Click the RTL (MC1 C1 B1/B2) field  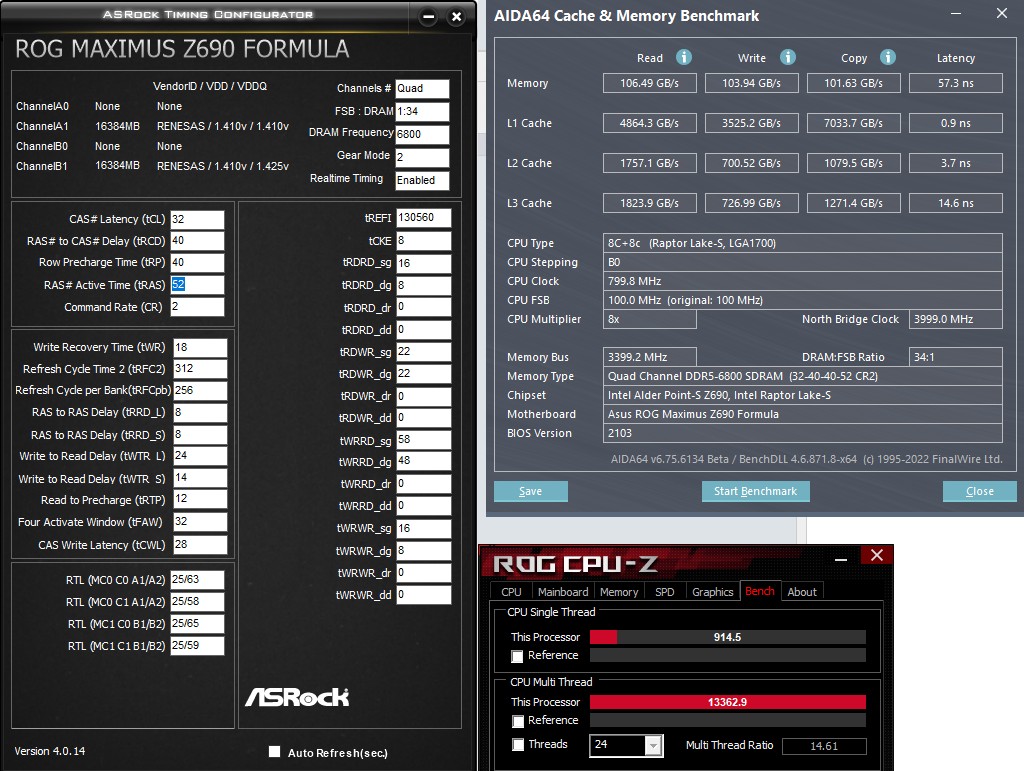tap(197, 646)
